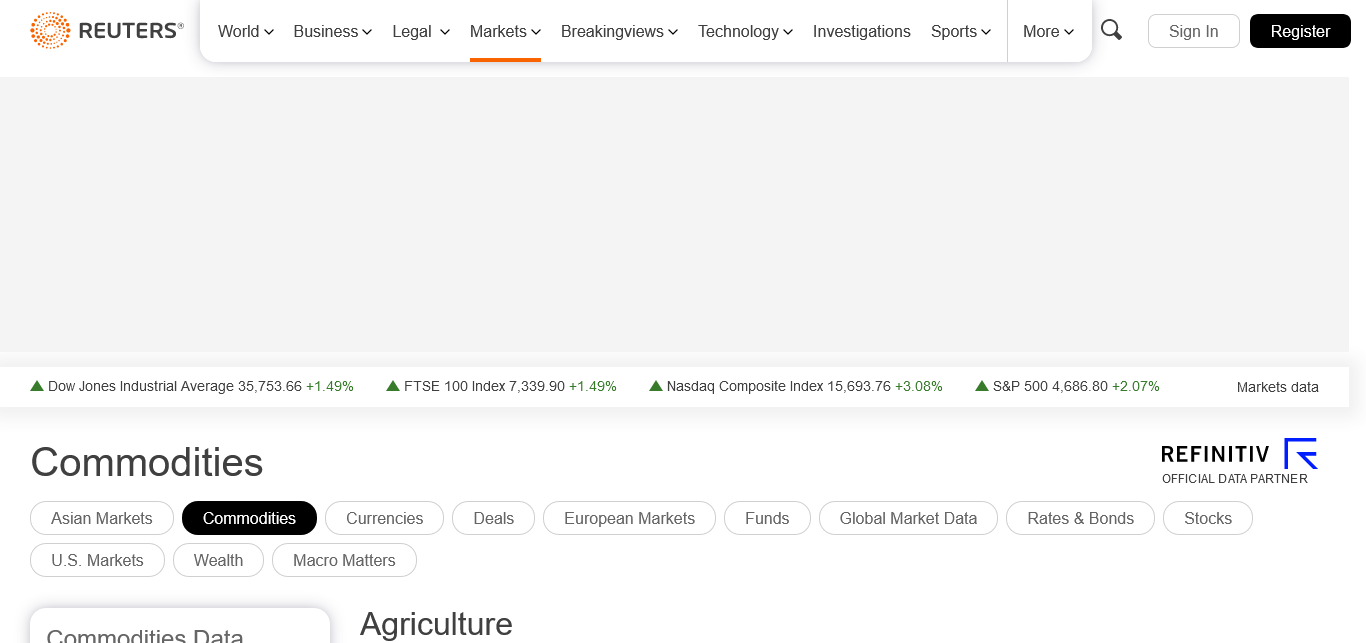The width and height of the screenshot is (1366, 643).
Task: Click the Dow Jones green up-arrow ticker
Action: (x=37, y=386)
